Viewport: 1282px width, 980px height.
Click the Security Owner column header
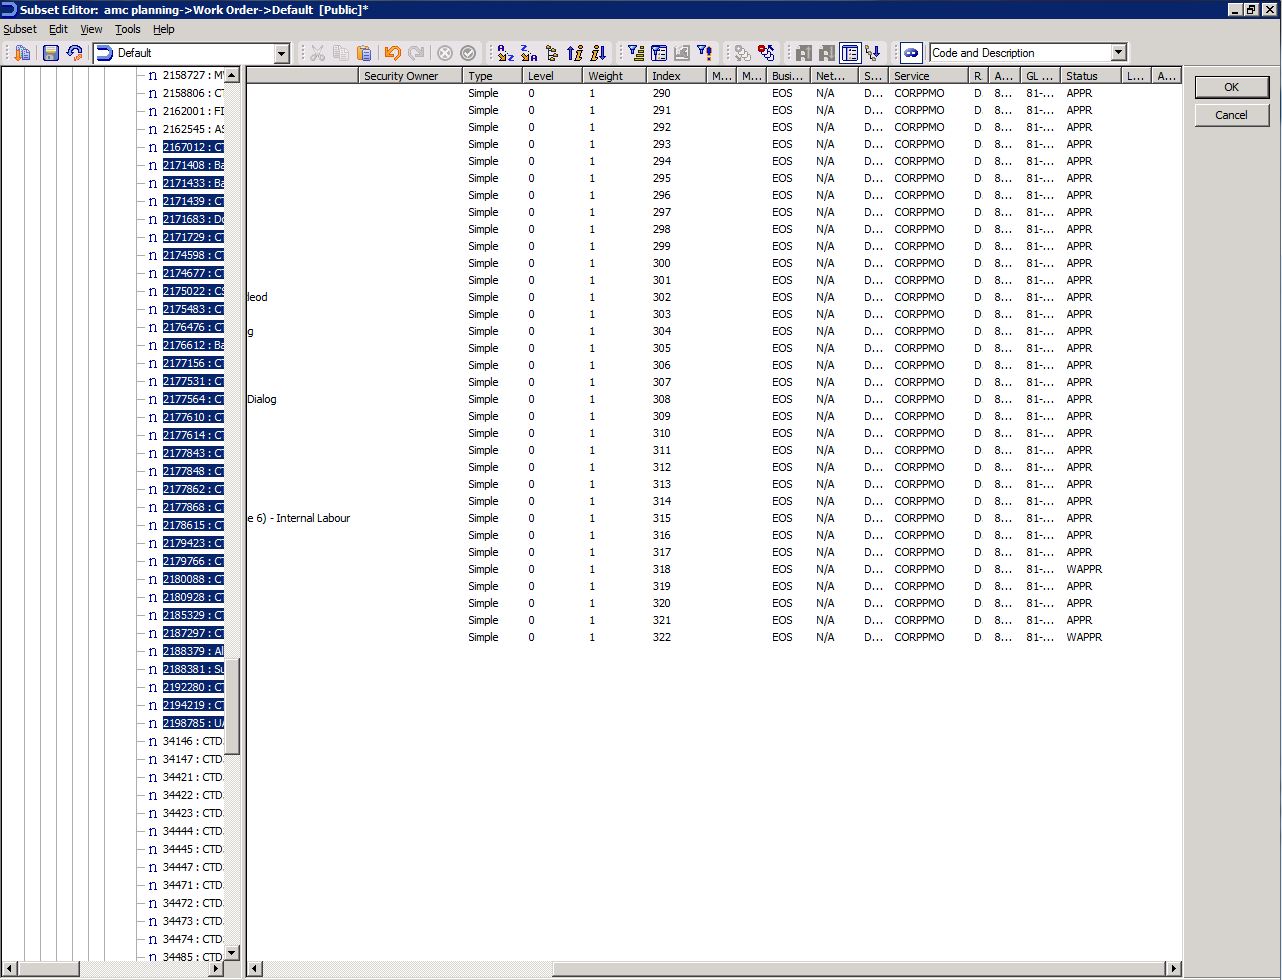pos(410,76)
